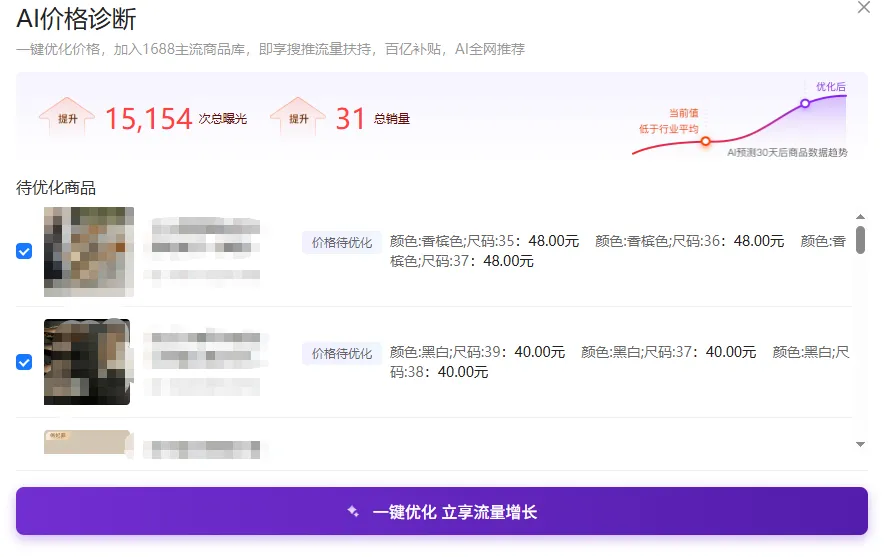
Task: Click the 次总曝光 label
Action: [223, 119]
